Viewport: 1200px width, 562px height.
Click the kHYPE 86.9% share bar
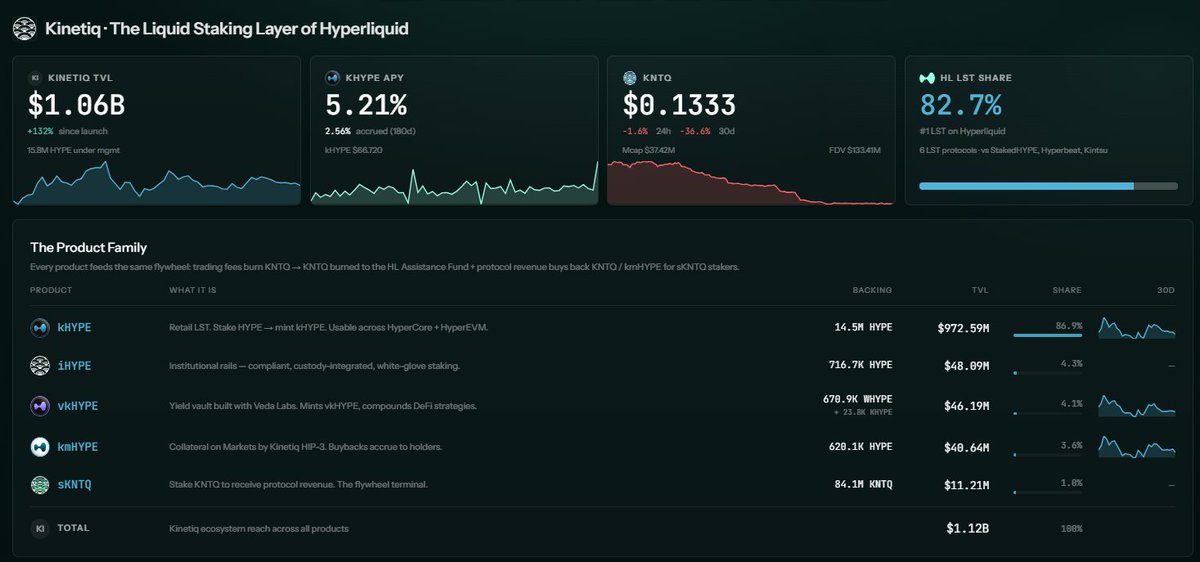tap(1048, 335)
